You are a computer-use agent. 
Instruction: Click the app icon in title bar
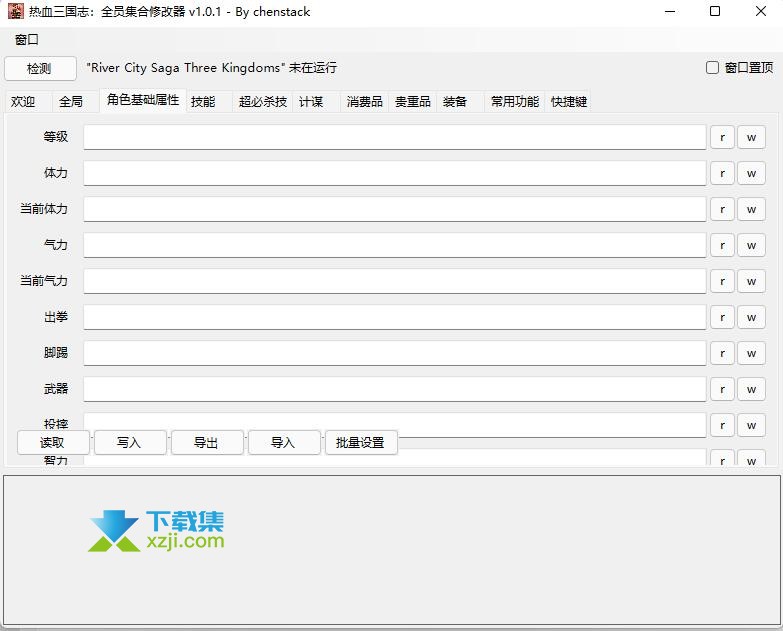coord(15,11)
